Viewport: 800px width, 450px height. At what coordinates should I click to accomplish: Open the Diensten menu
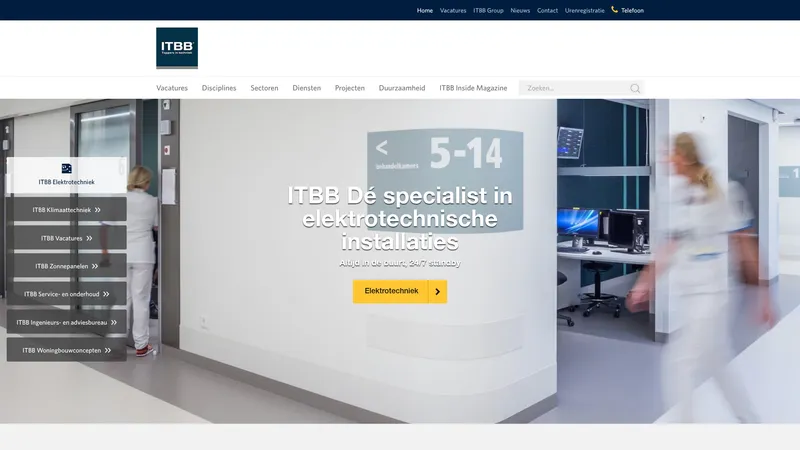(x=307, y=88)
